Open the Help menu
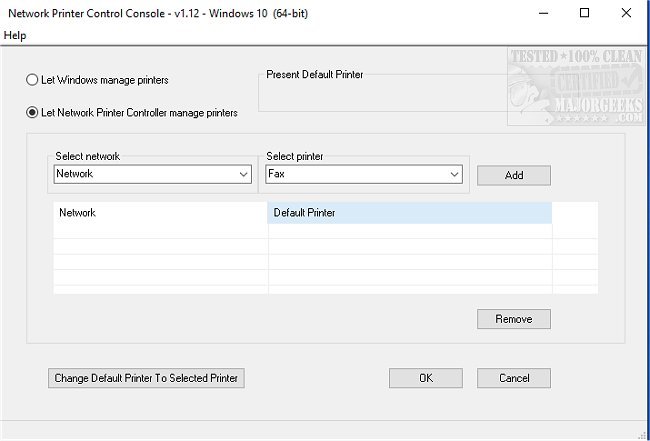This screenshot has height=441, width=650. (15, 36)
